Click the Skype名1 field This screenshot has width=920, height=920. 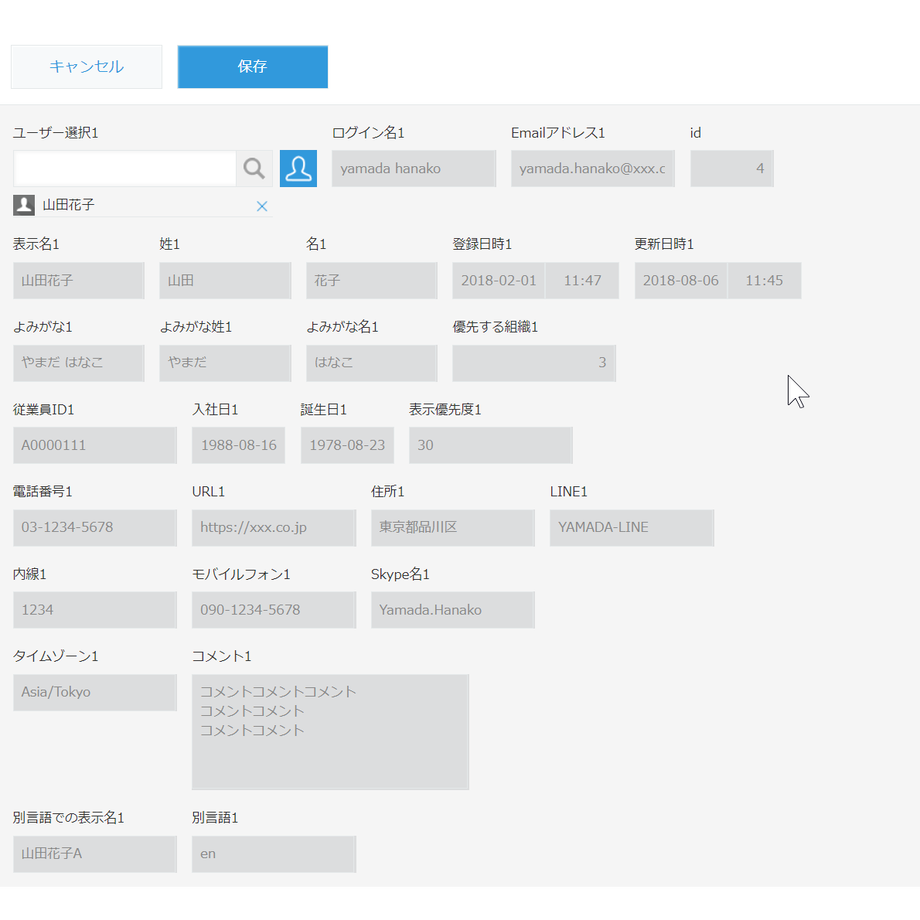[452, 610]
